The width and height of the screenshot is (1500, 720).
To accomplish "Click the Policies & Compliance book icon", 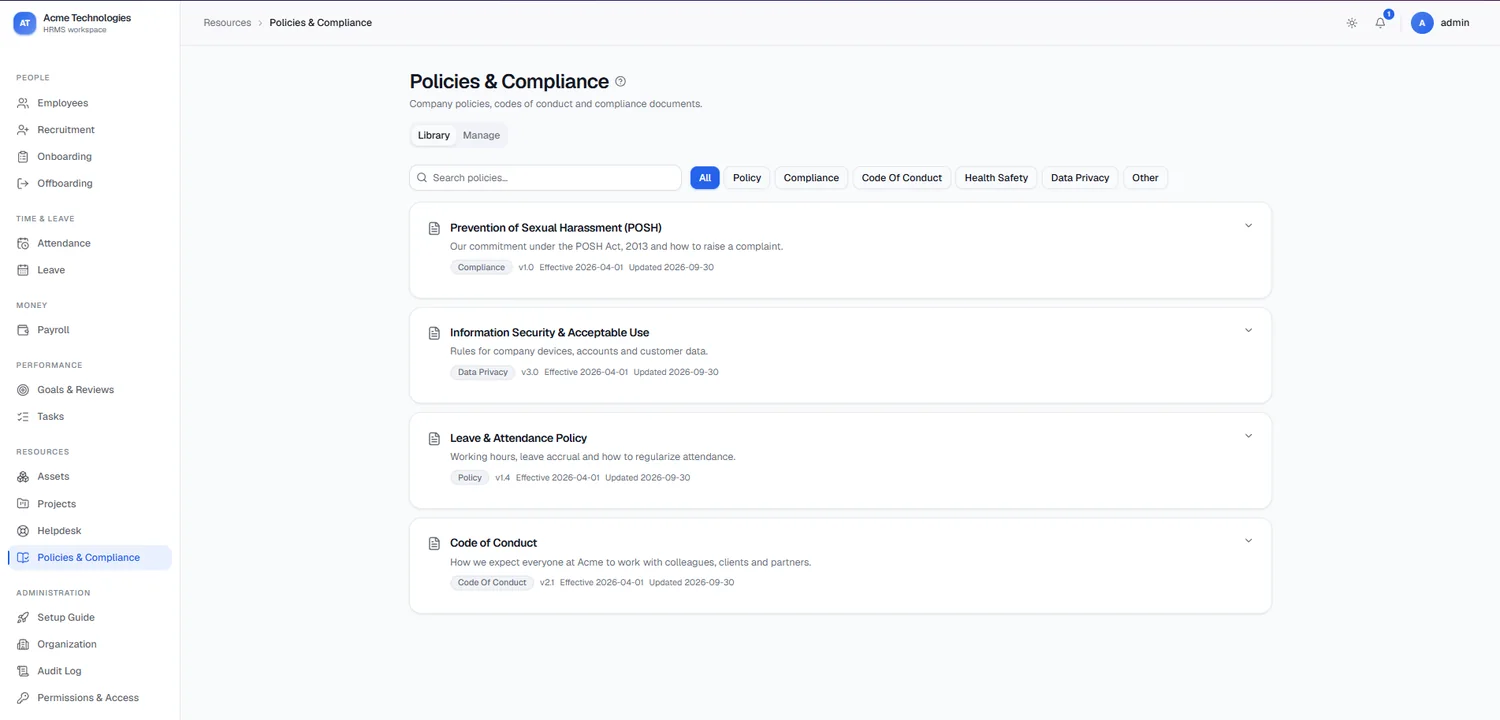I will click(x=23, y=557).
